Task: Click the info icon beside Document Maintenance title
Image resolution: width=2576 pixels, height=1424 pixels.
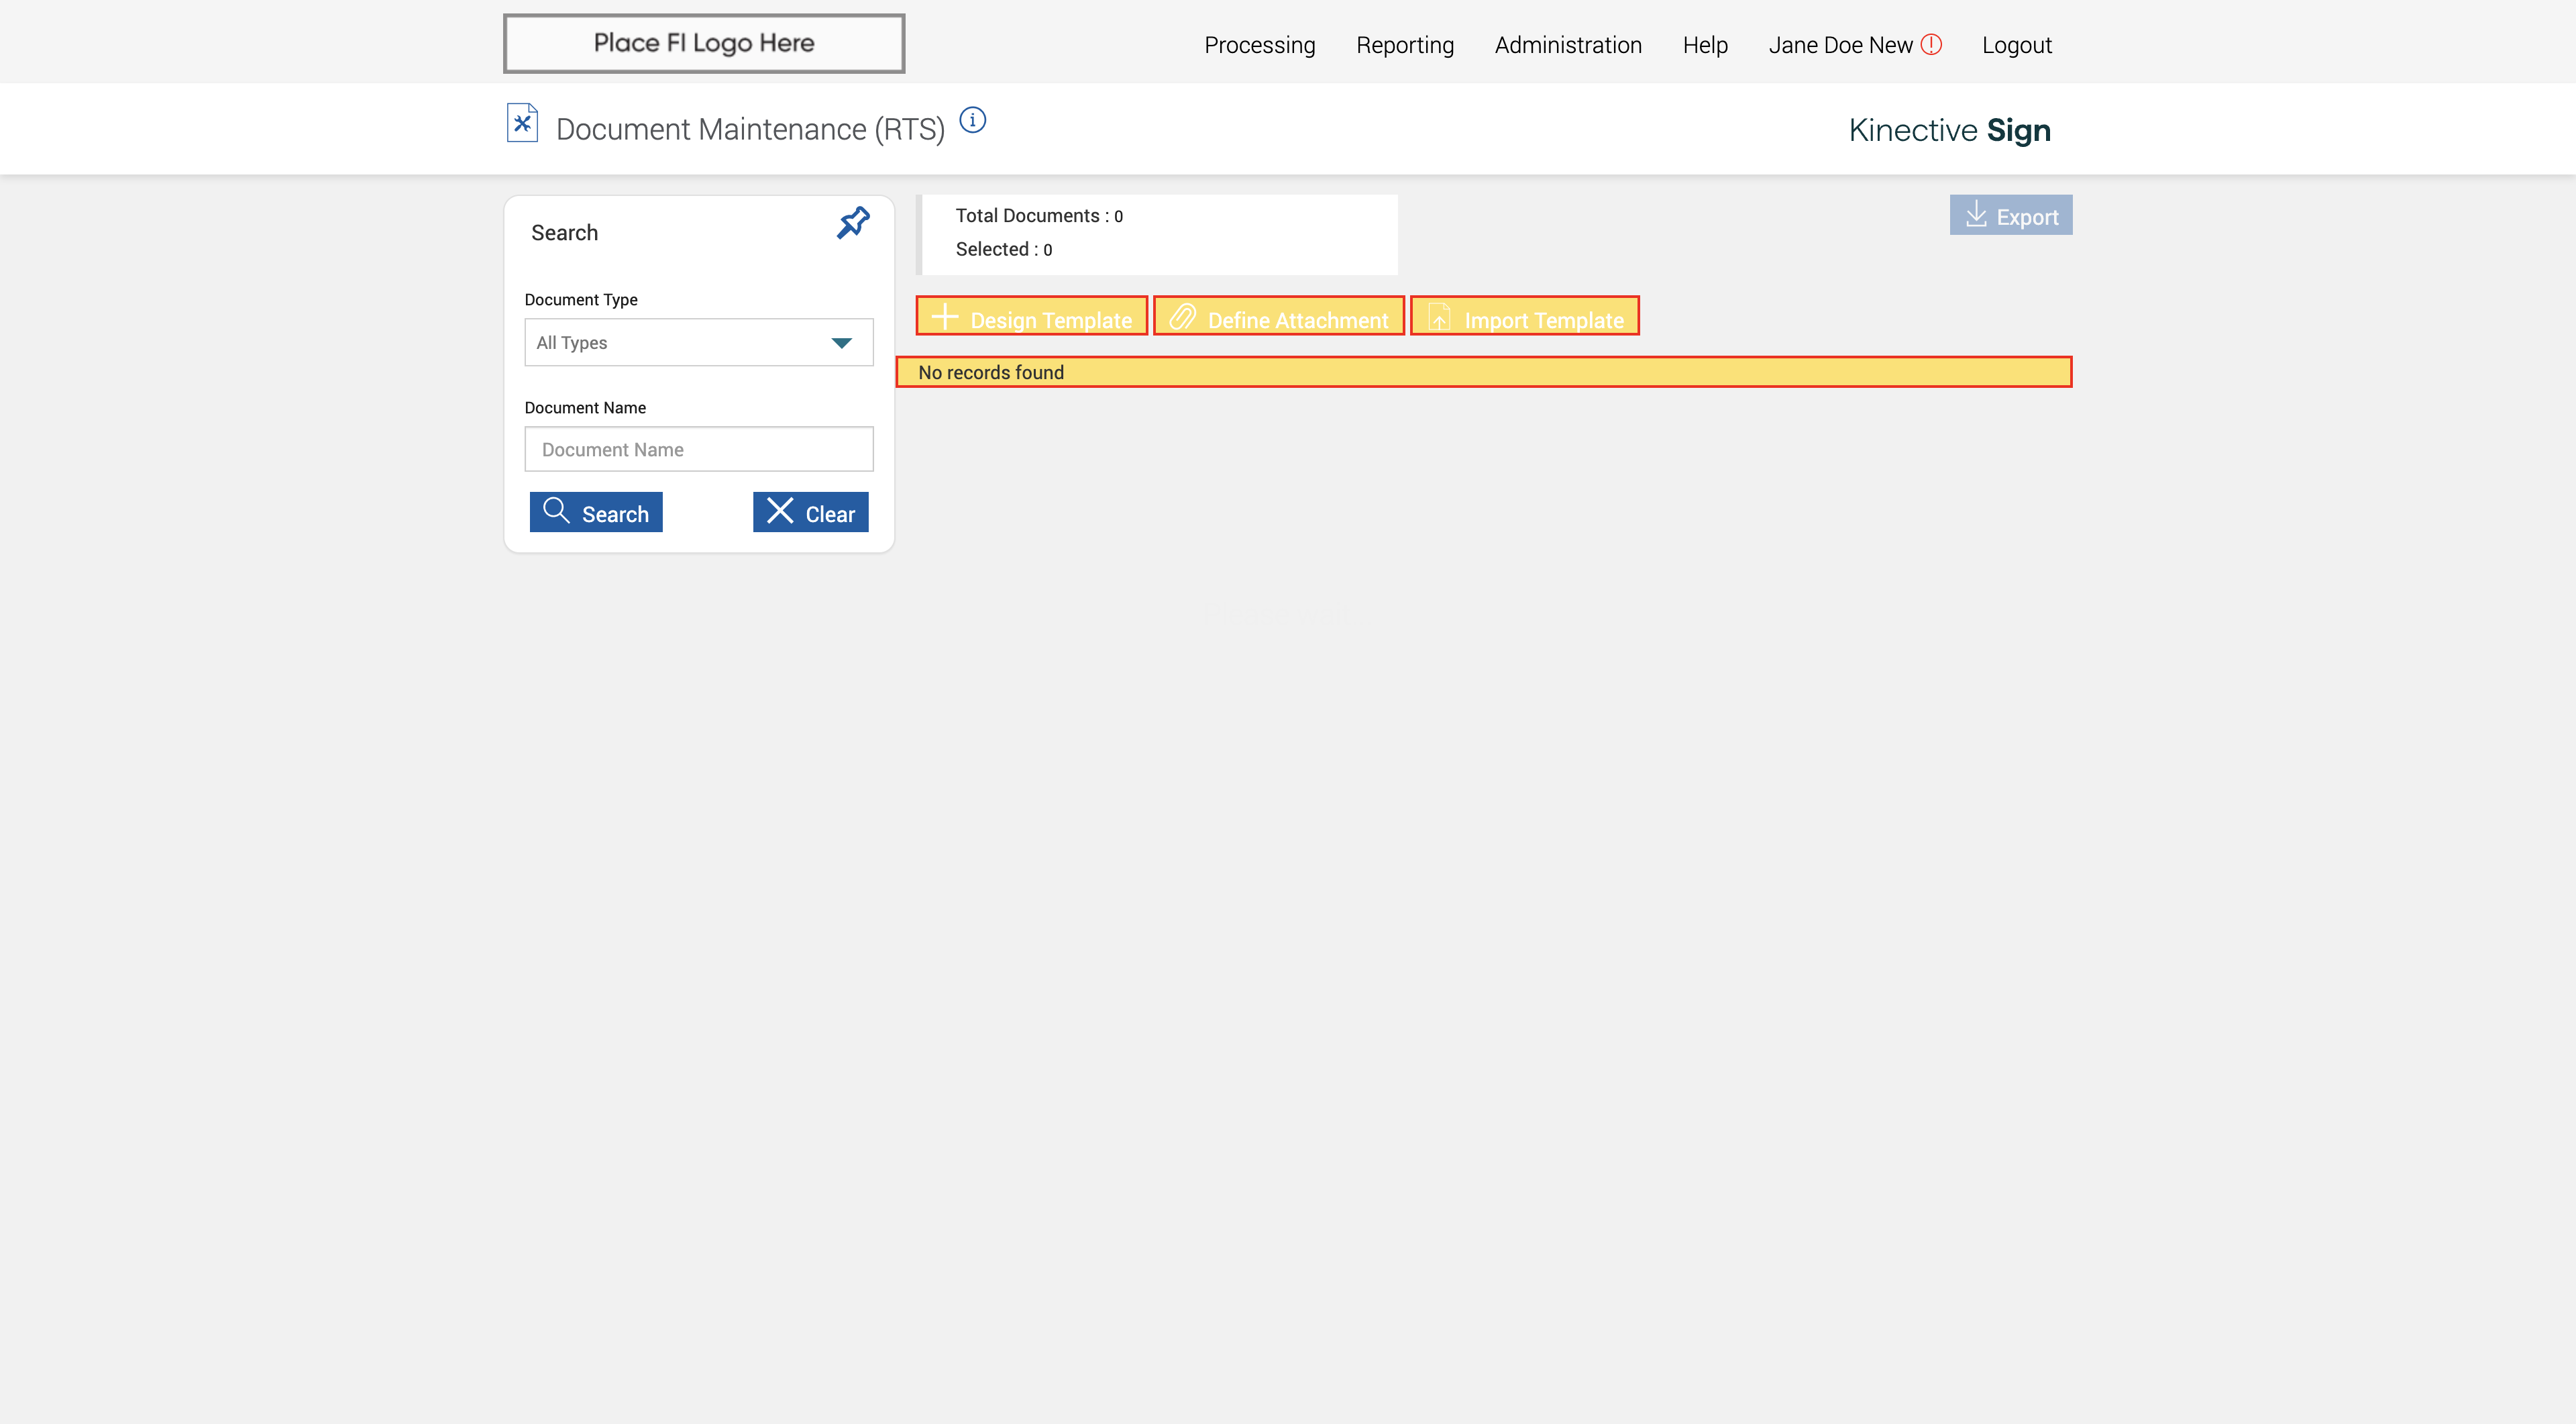Action: pos(972,121)
